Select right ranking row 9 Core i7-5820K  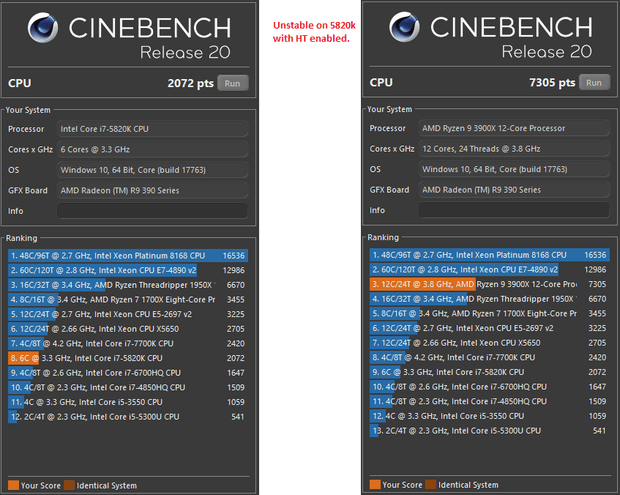point(490,372)
